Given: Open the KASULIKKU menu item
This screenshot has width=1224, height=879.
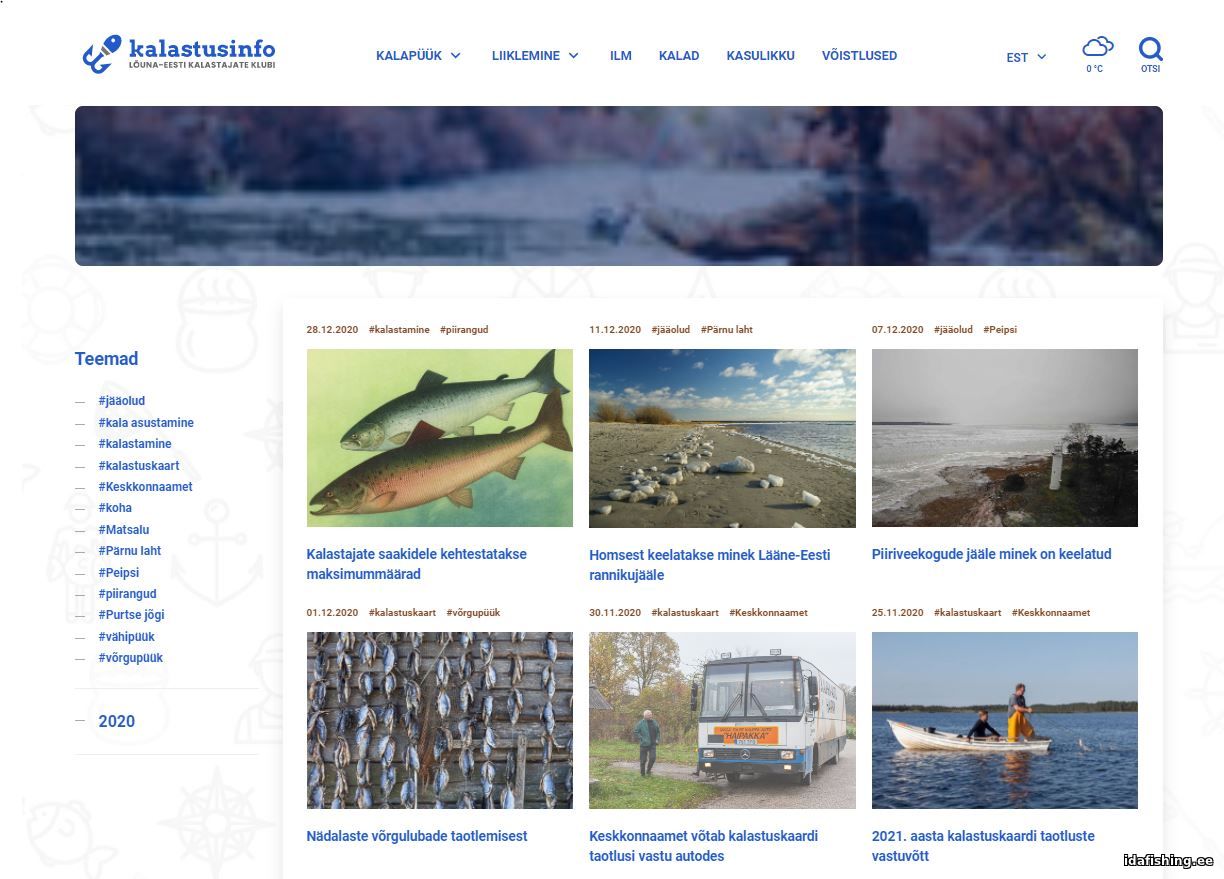Looking at the screenshot, I should (760, 56).
